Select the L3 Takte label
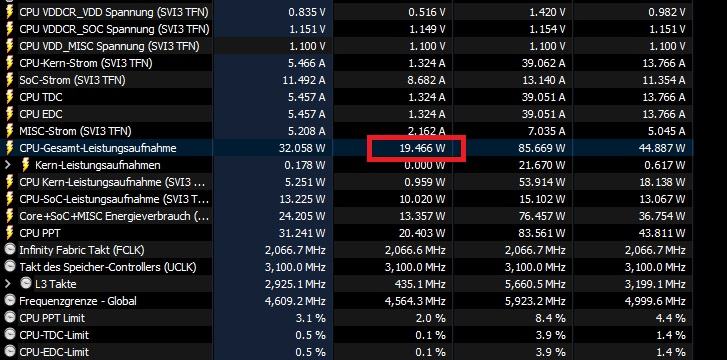The width and height of the screenshot is (727, 360). click(56, 284)
